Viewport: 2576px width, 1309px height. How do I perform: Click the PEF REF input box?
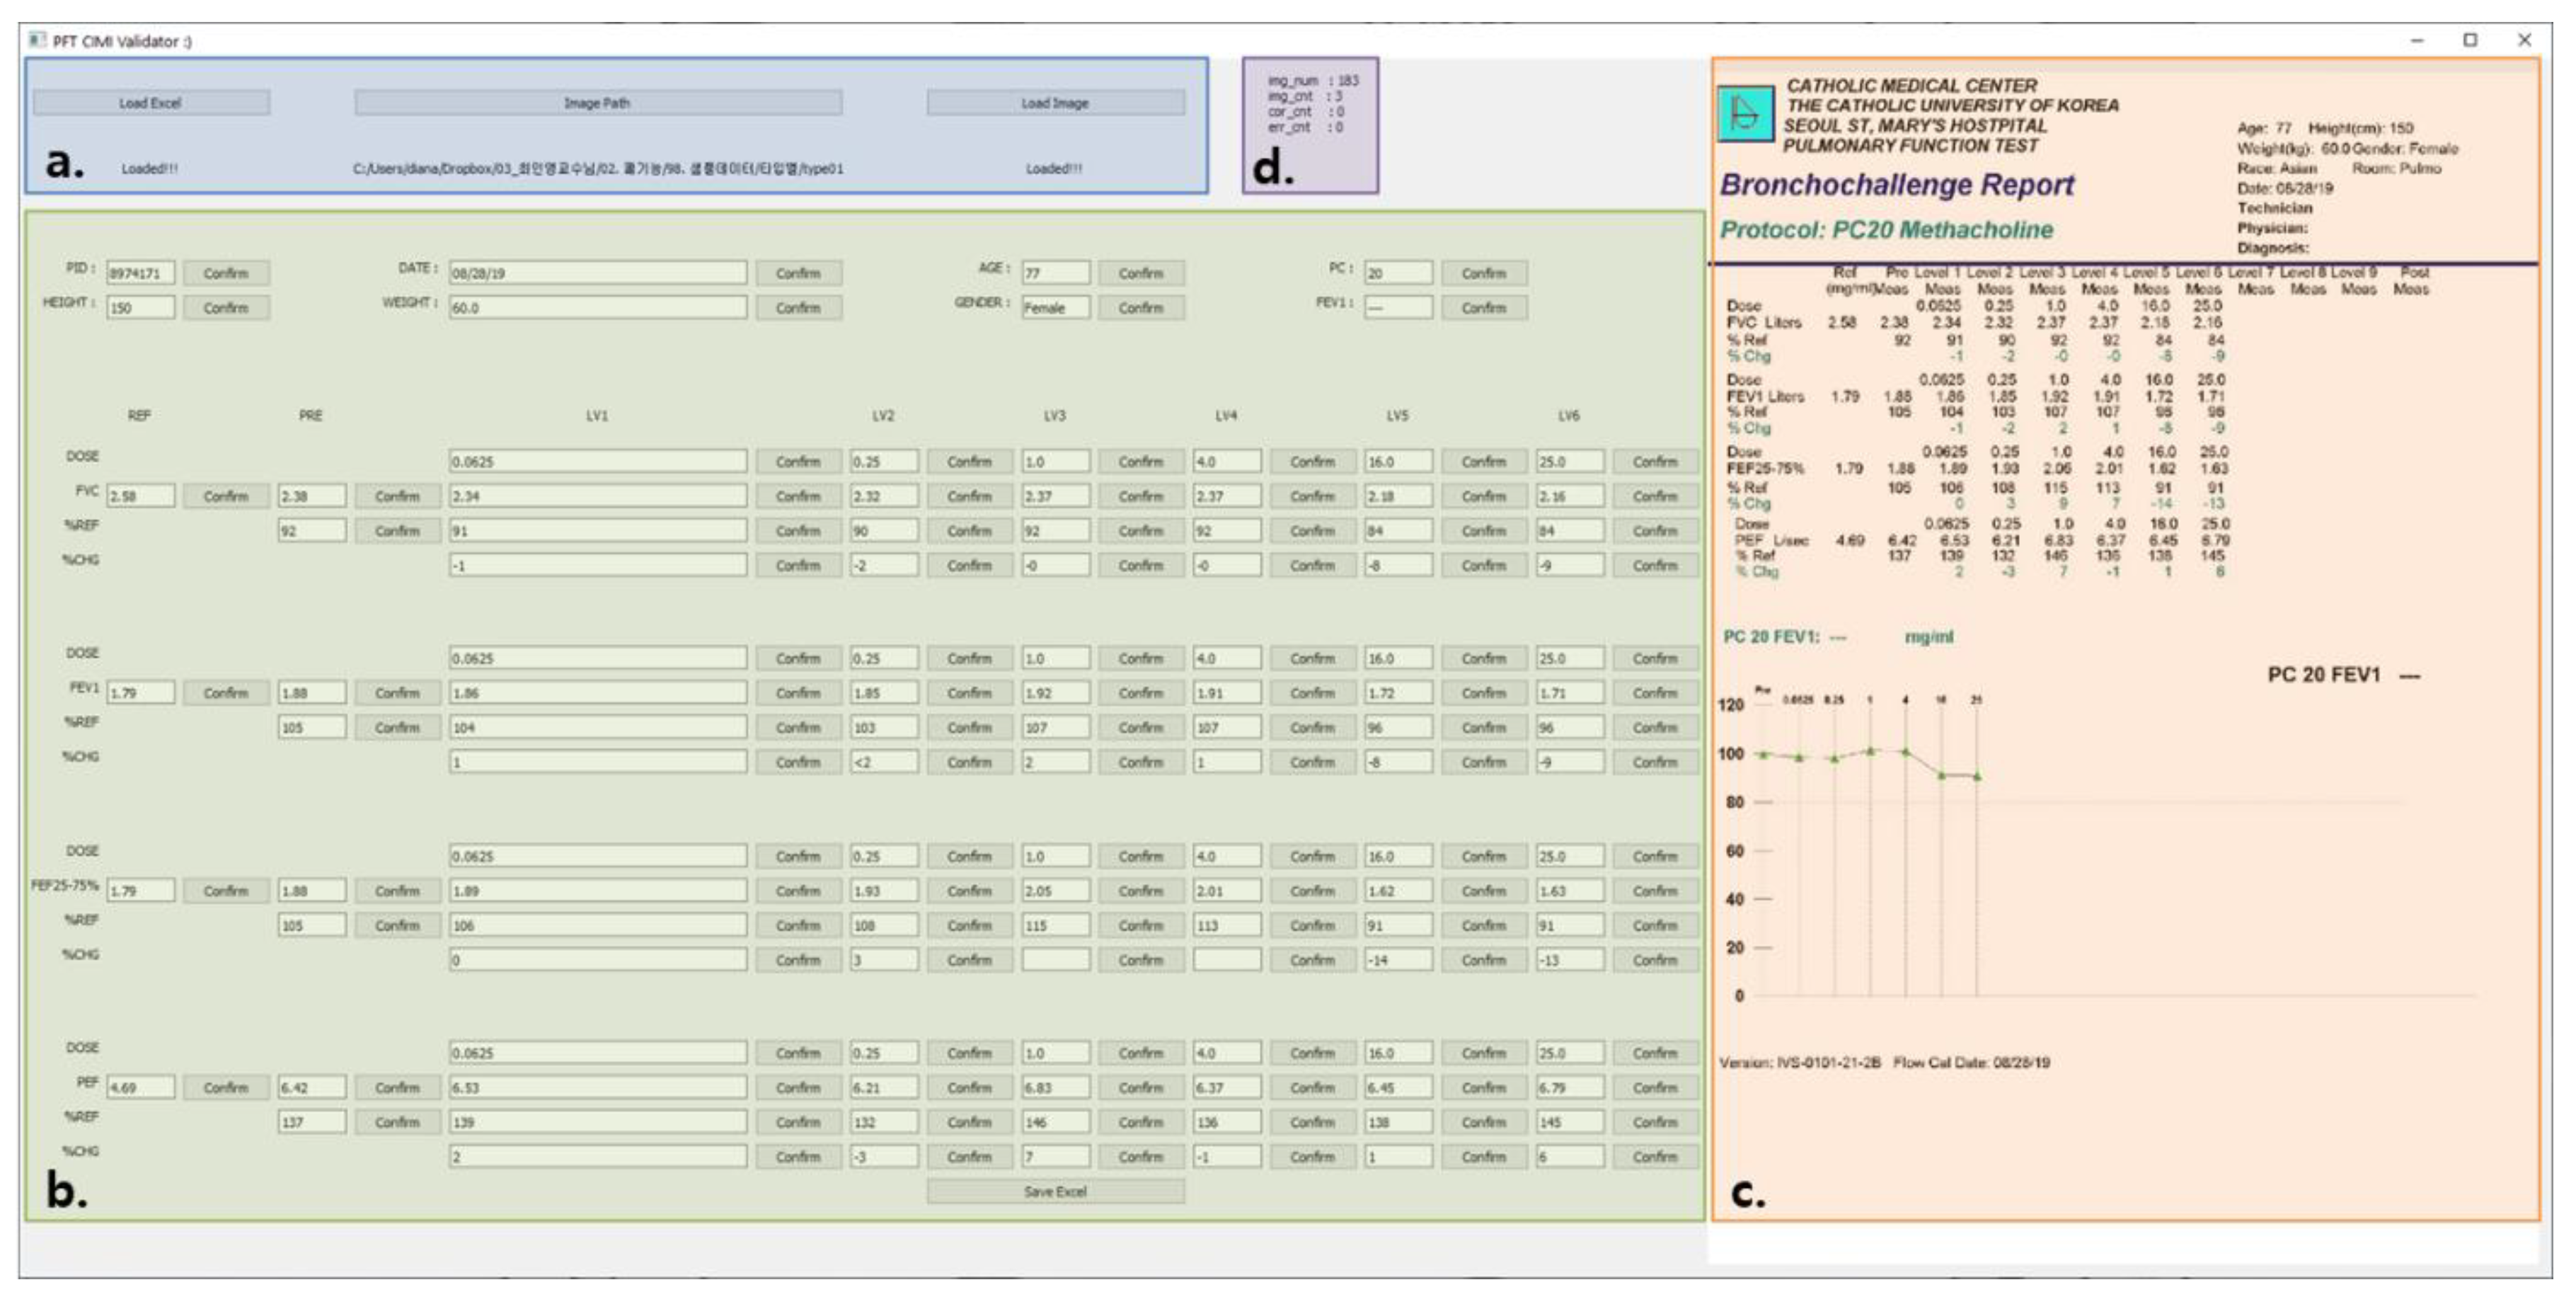(x=140, y=1087)
